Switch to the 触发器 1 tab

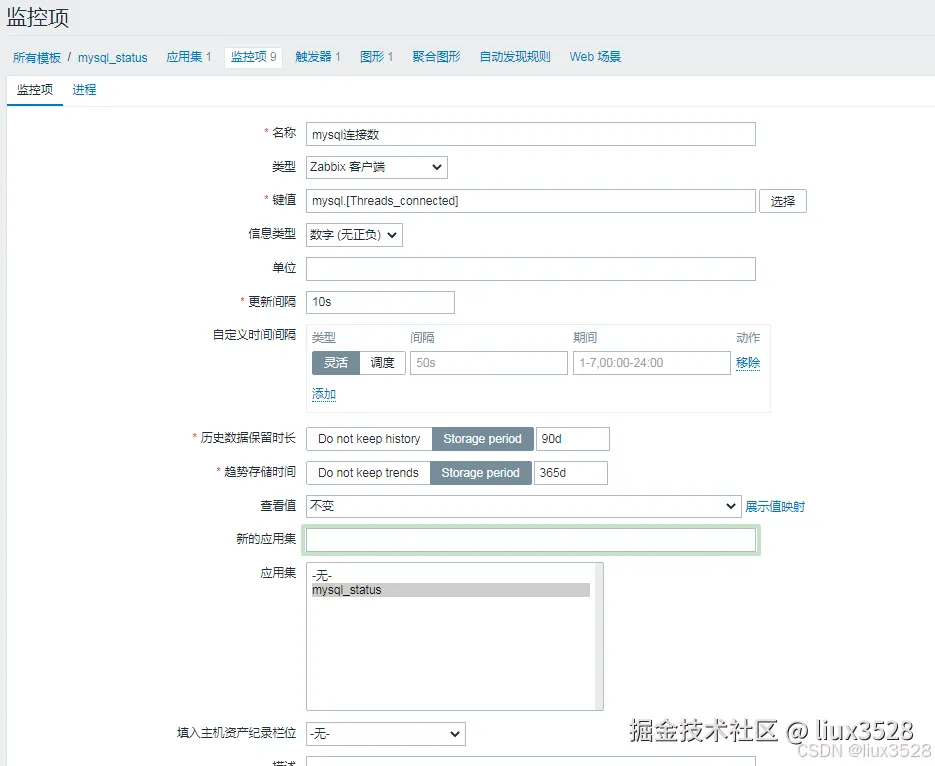click(318, 57)
